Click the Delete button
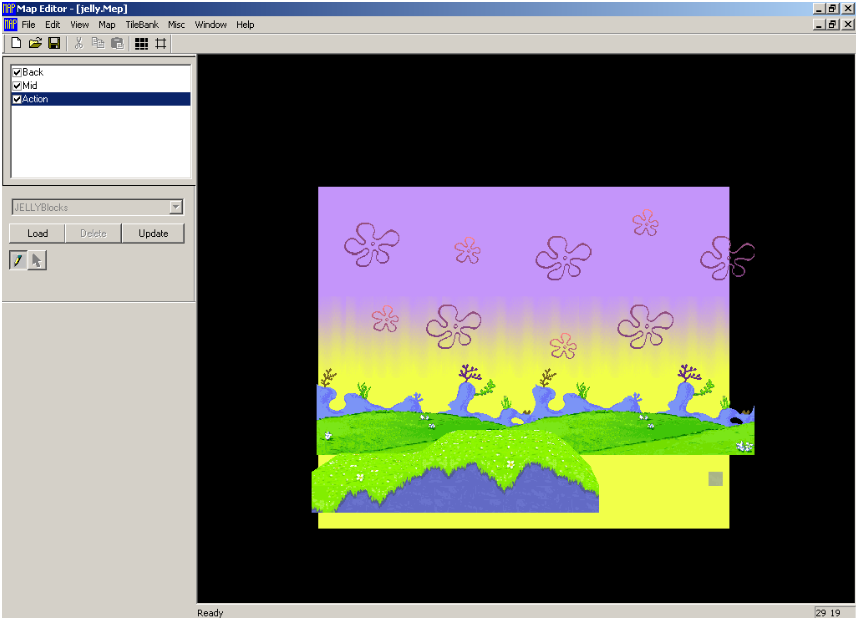The width and height of the screenshot is (857, 621). coord(93,233)
